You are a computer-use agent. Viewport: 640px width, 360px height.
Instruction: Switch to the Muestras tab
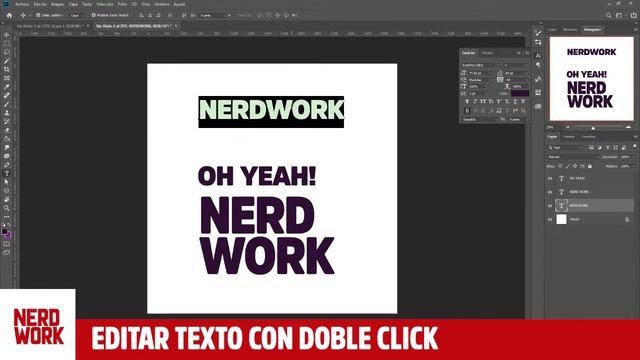click(570, 29)
